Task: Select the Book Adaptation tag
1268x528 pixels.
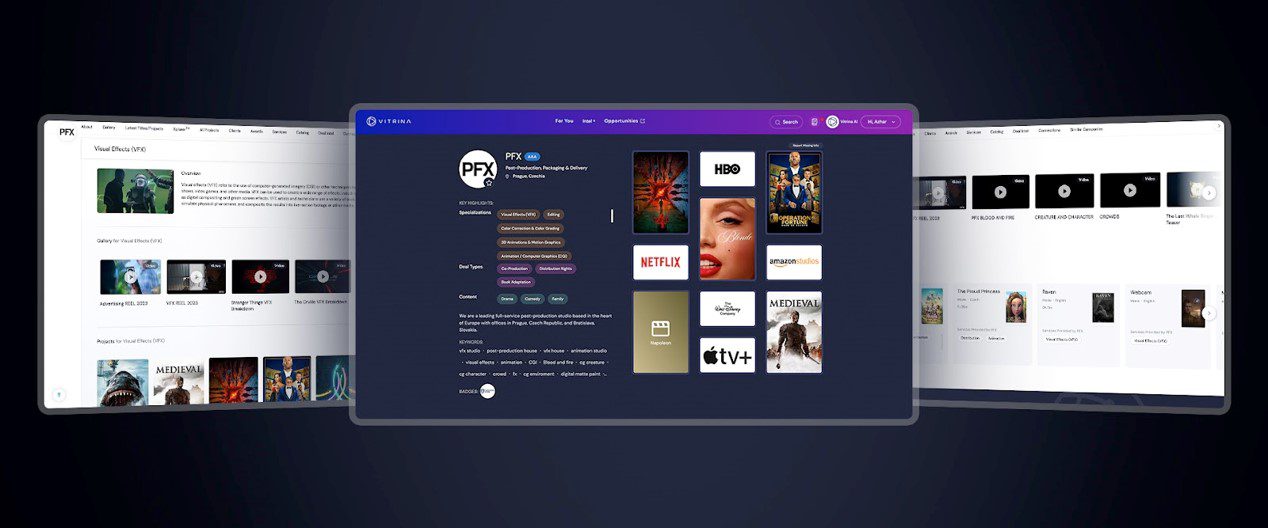Action: click(x=516, y=282)
